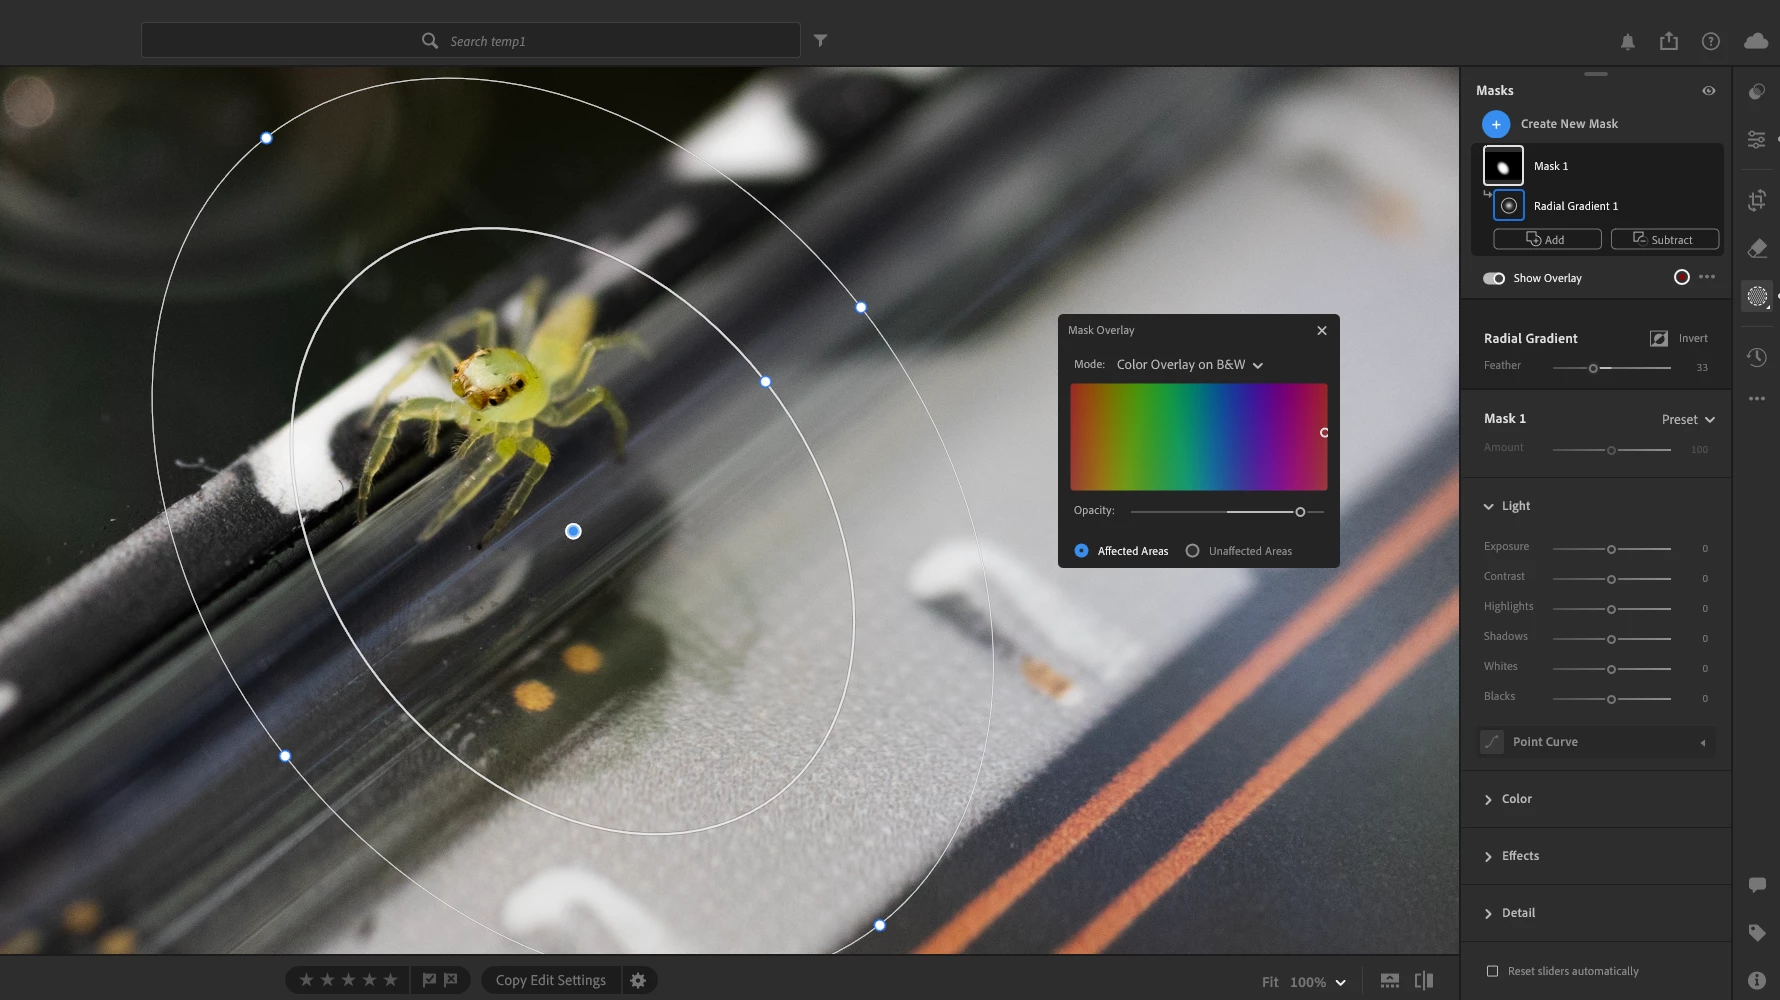Open the Presets panel icon in sidebar
The height and width of the screenshot is (1000, 1780).
coord(1757,91)
